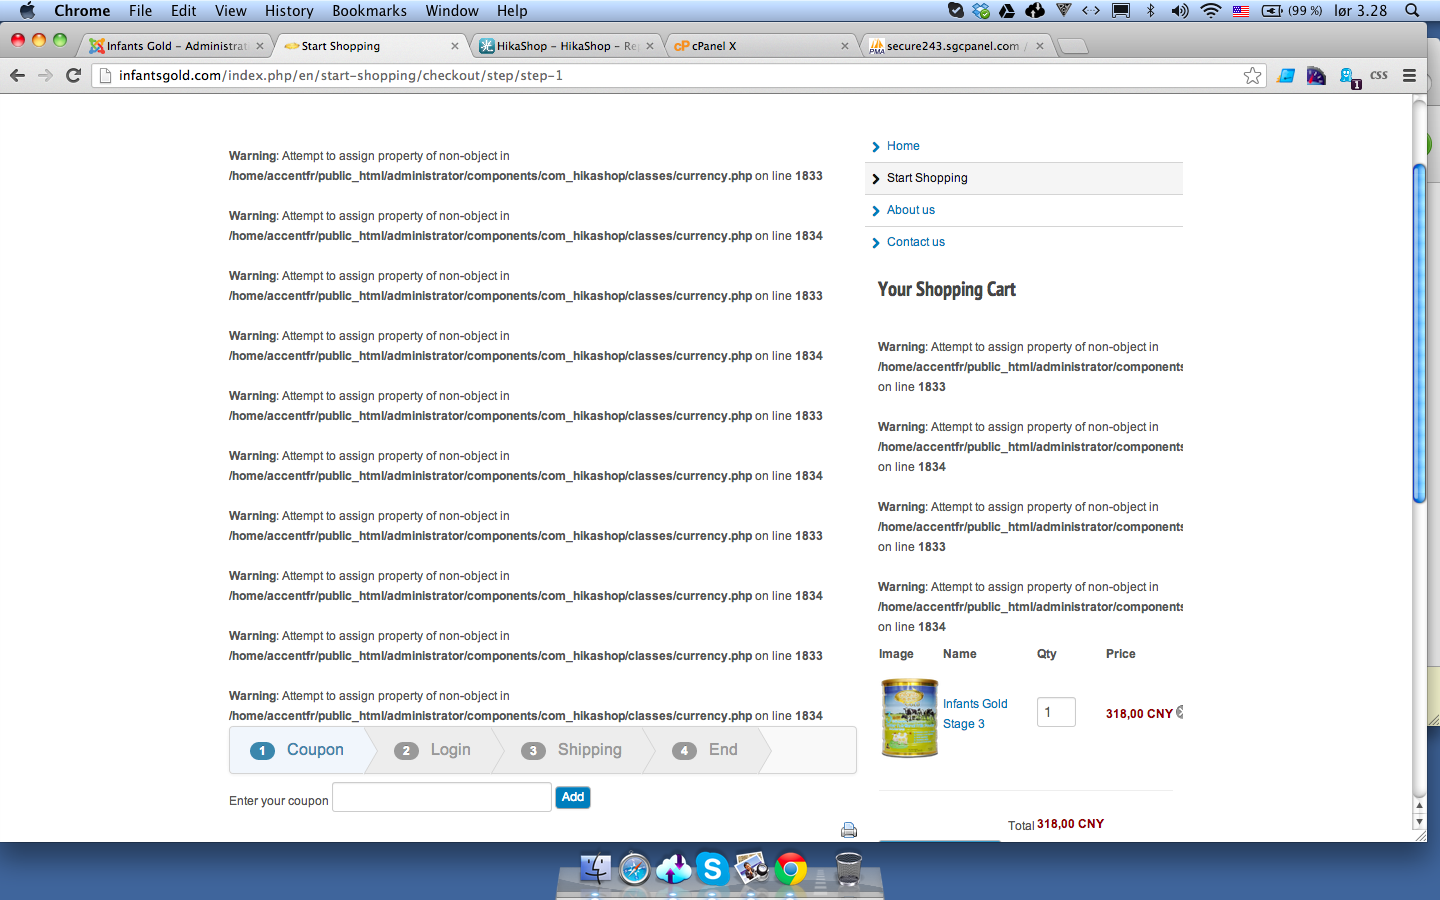Open the speedometer extension icon

pyautogui.click(x=1316, y=75)
